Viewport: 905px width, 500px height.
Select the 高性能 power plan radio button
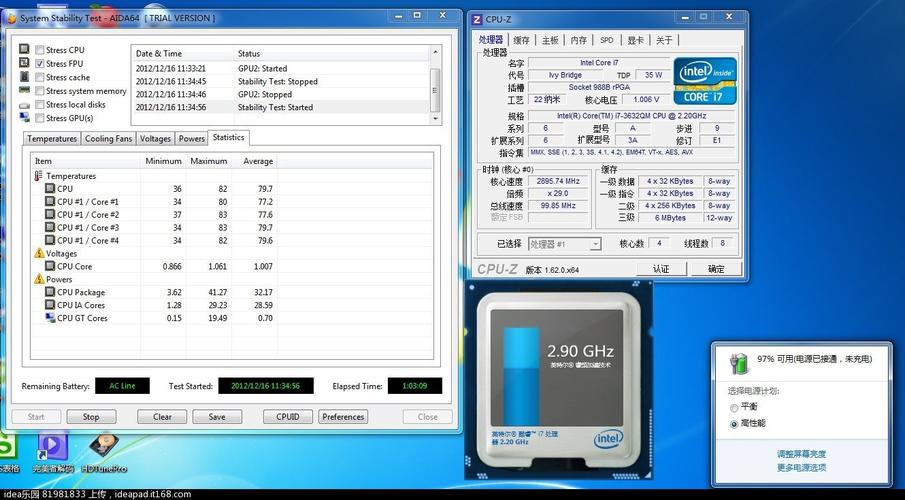(734, 424)
